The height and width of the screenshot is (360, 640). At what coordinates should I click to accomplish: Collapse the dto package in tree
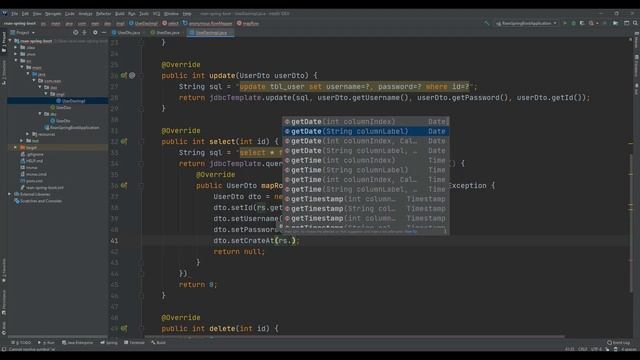pyautogui.click(x=40, y=114)
